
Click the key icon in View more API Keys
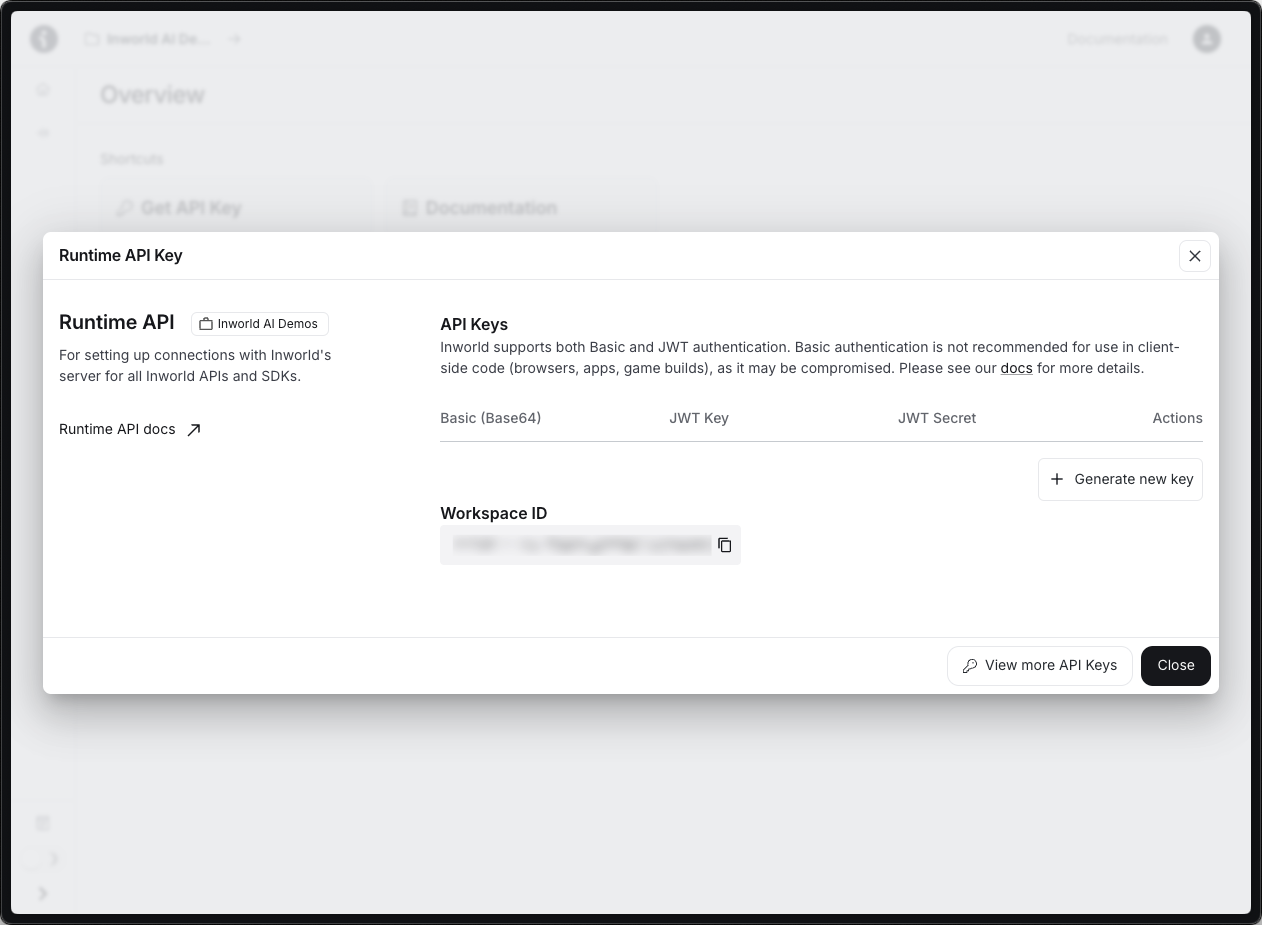970,666
